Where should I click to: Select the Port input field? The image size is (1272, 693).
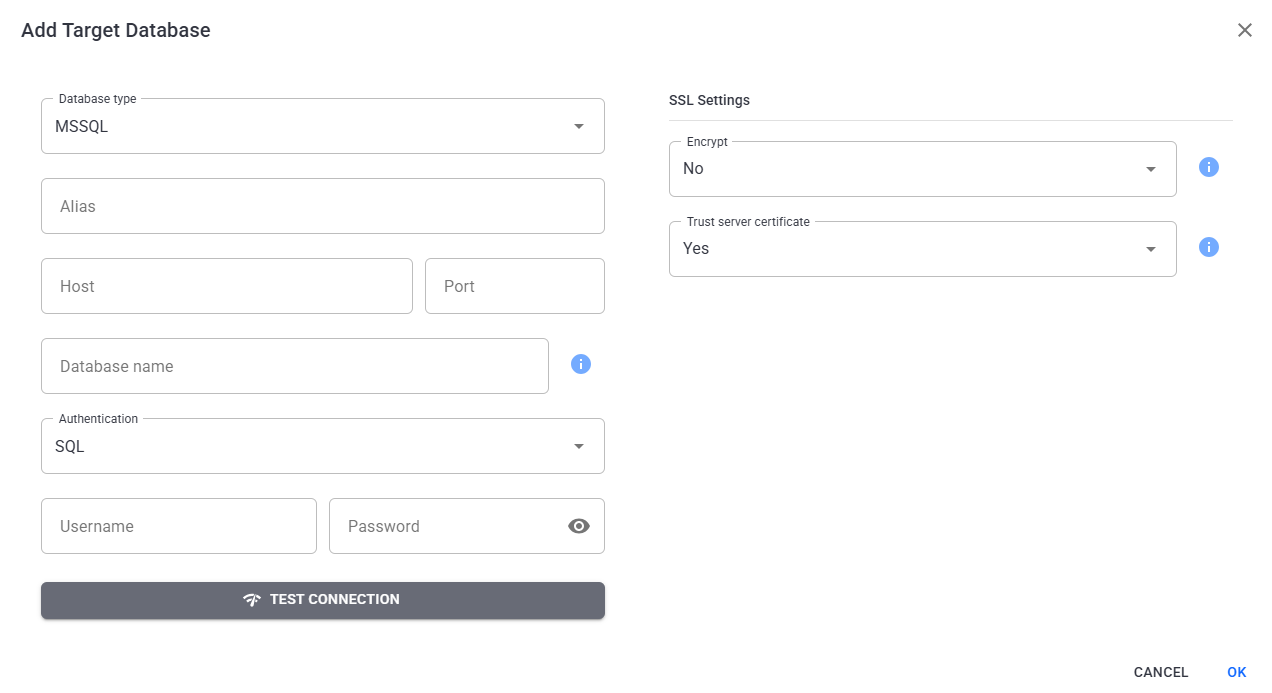tap(515, 286)
